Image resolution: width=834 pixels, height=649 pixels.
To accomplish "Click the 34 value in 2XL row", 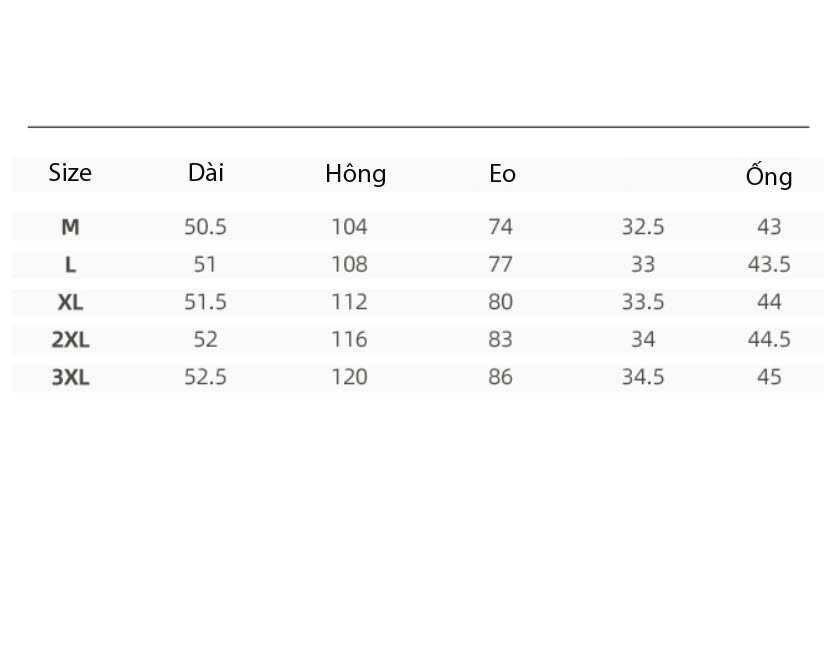I will pos(643,339).
